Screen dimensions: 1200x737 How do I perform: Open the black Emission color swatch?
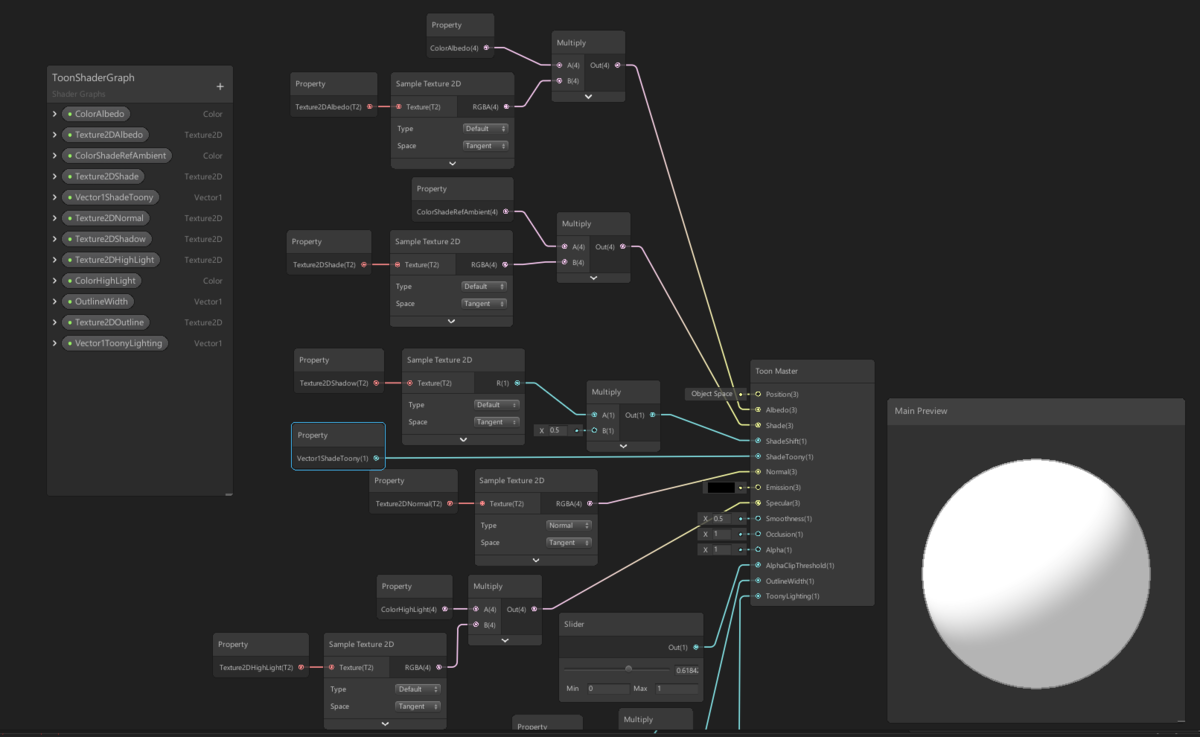point(721,488)
